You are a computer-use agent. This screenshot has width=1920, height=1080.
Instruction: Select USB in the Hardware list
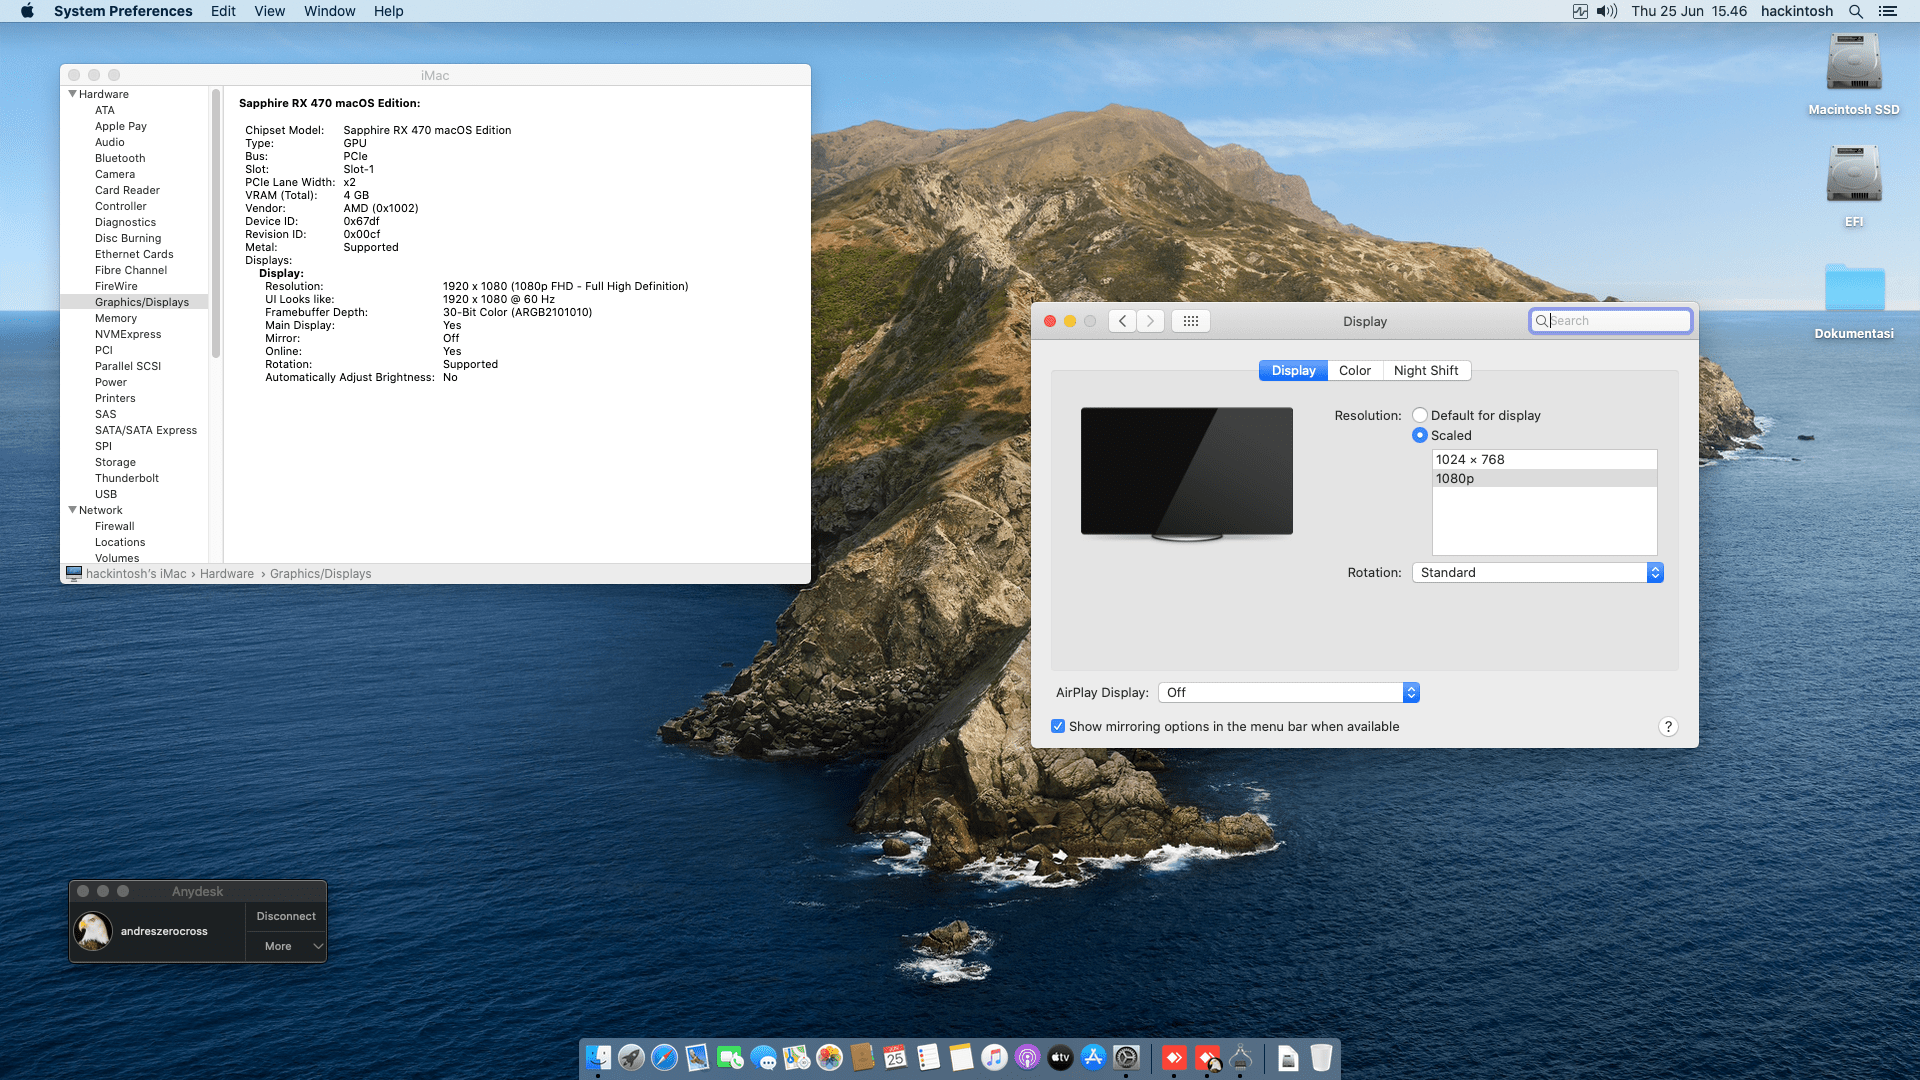(x=106, y=494)
